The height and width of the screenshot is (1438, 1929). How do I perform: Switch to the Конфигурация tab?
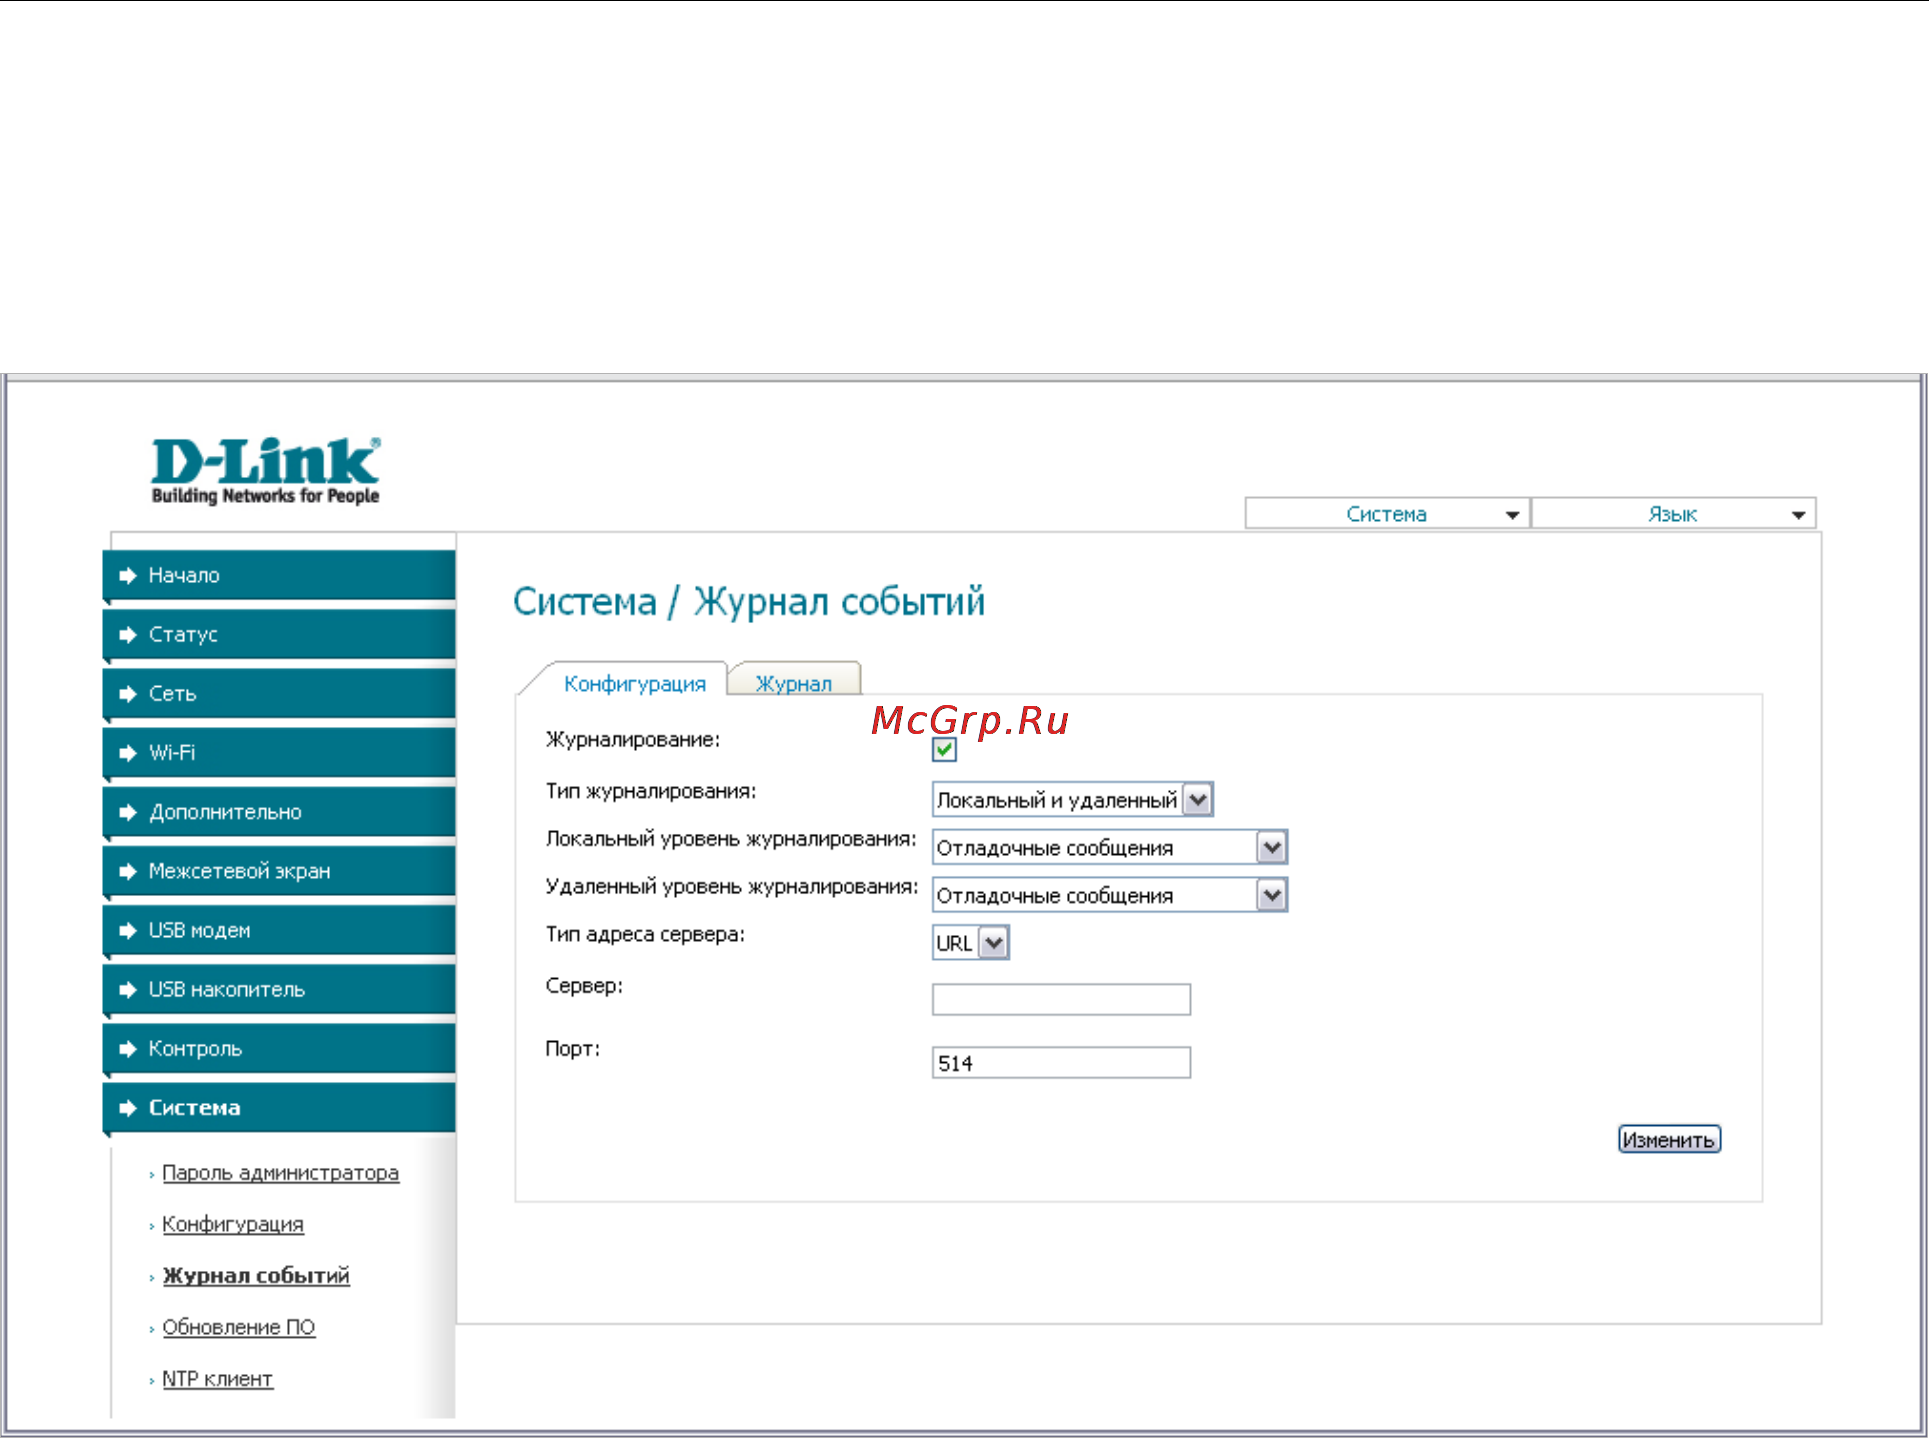(x=635, y=683)
